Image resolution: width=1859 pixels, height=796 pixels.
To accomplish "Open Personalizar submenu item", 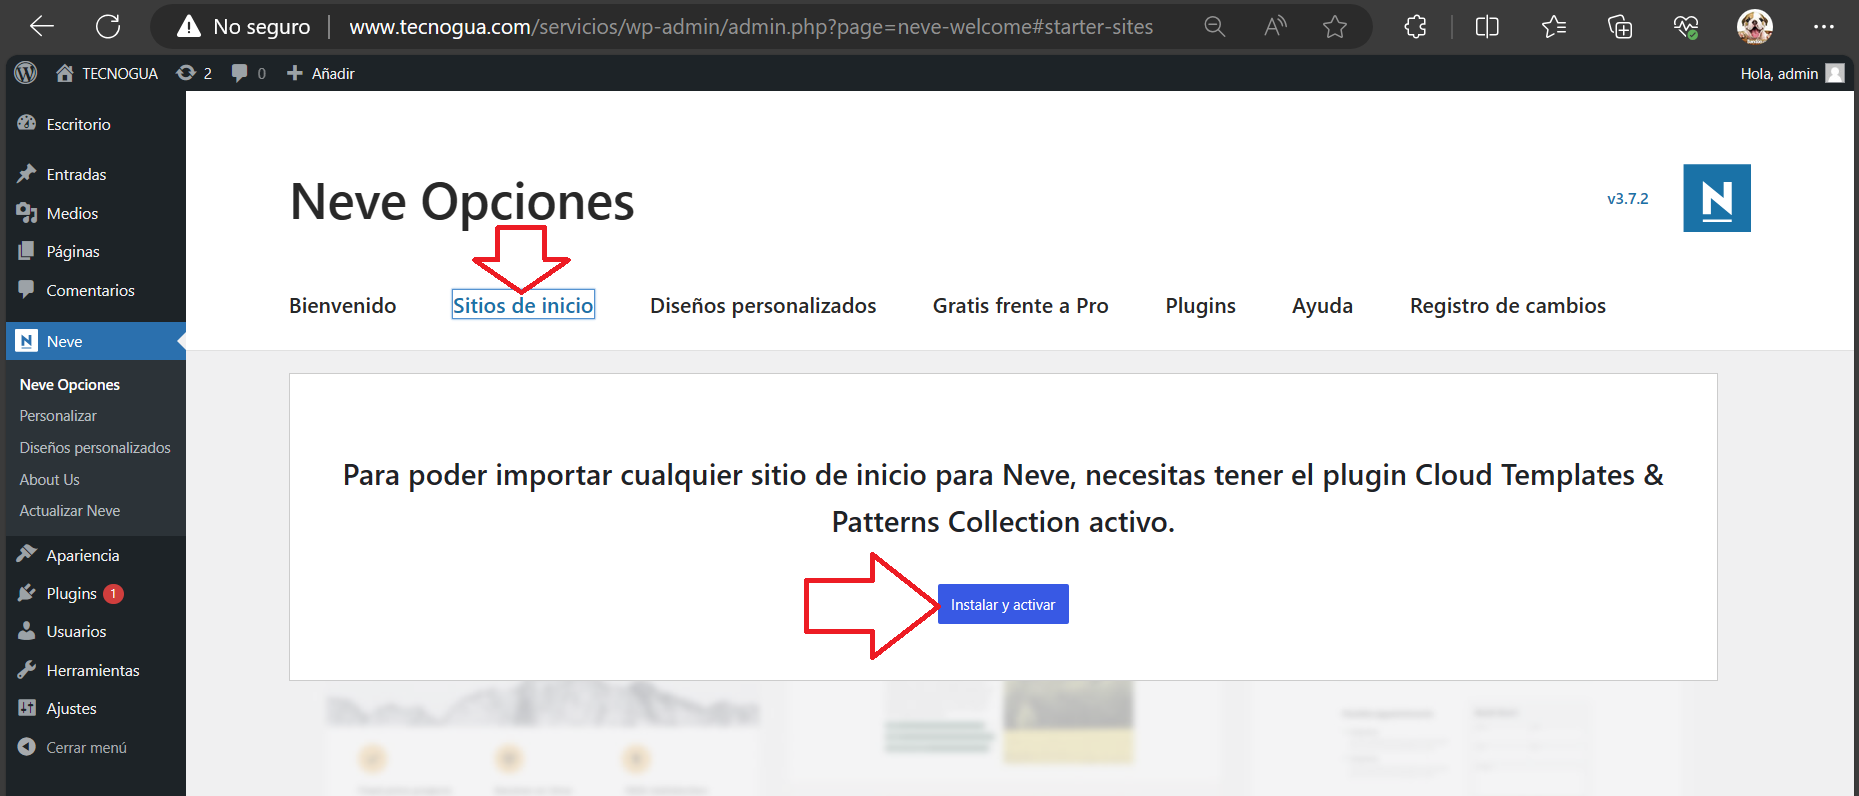I will click(58, 416).
